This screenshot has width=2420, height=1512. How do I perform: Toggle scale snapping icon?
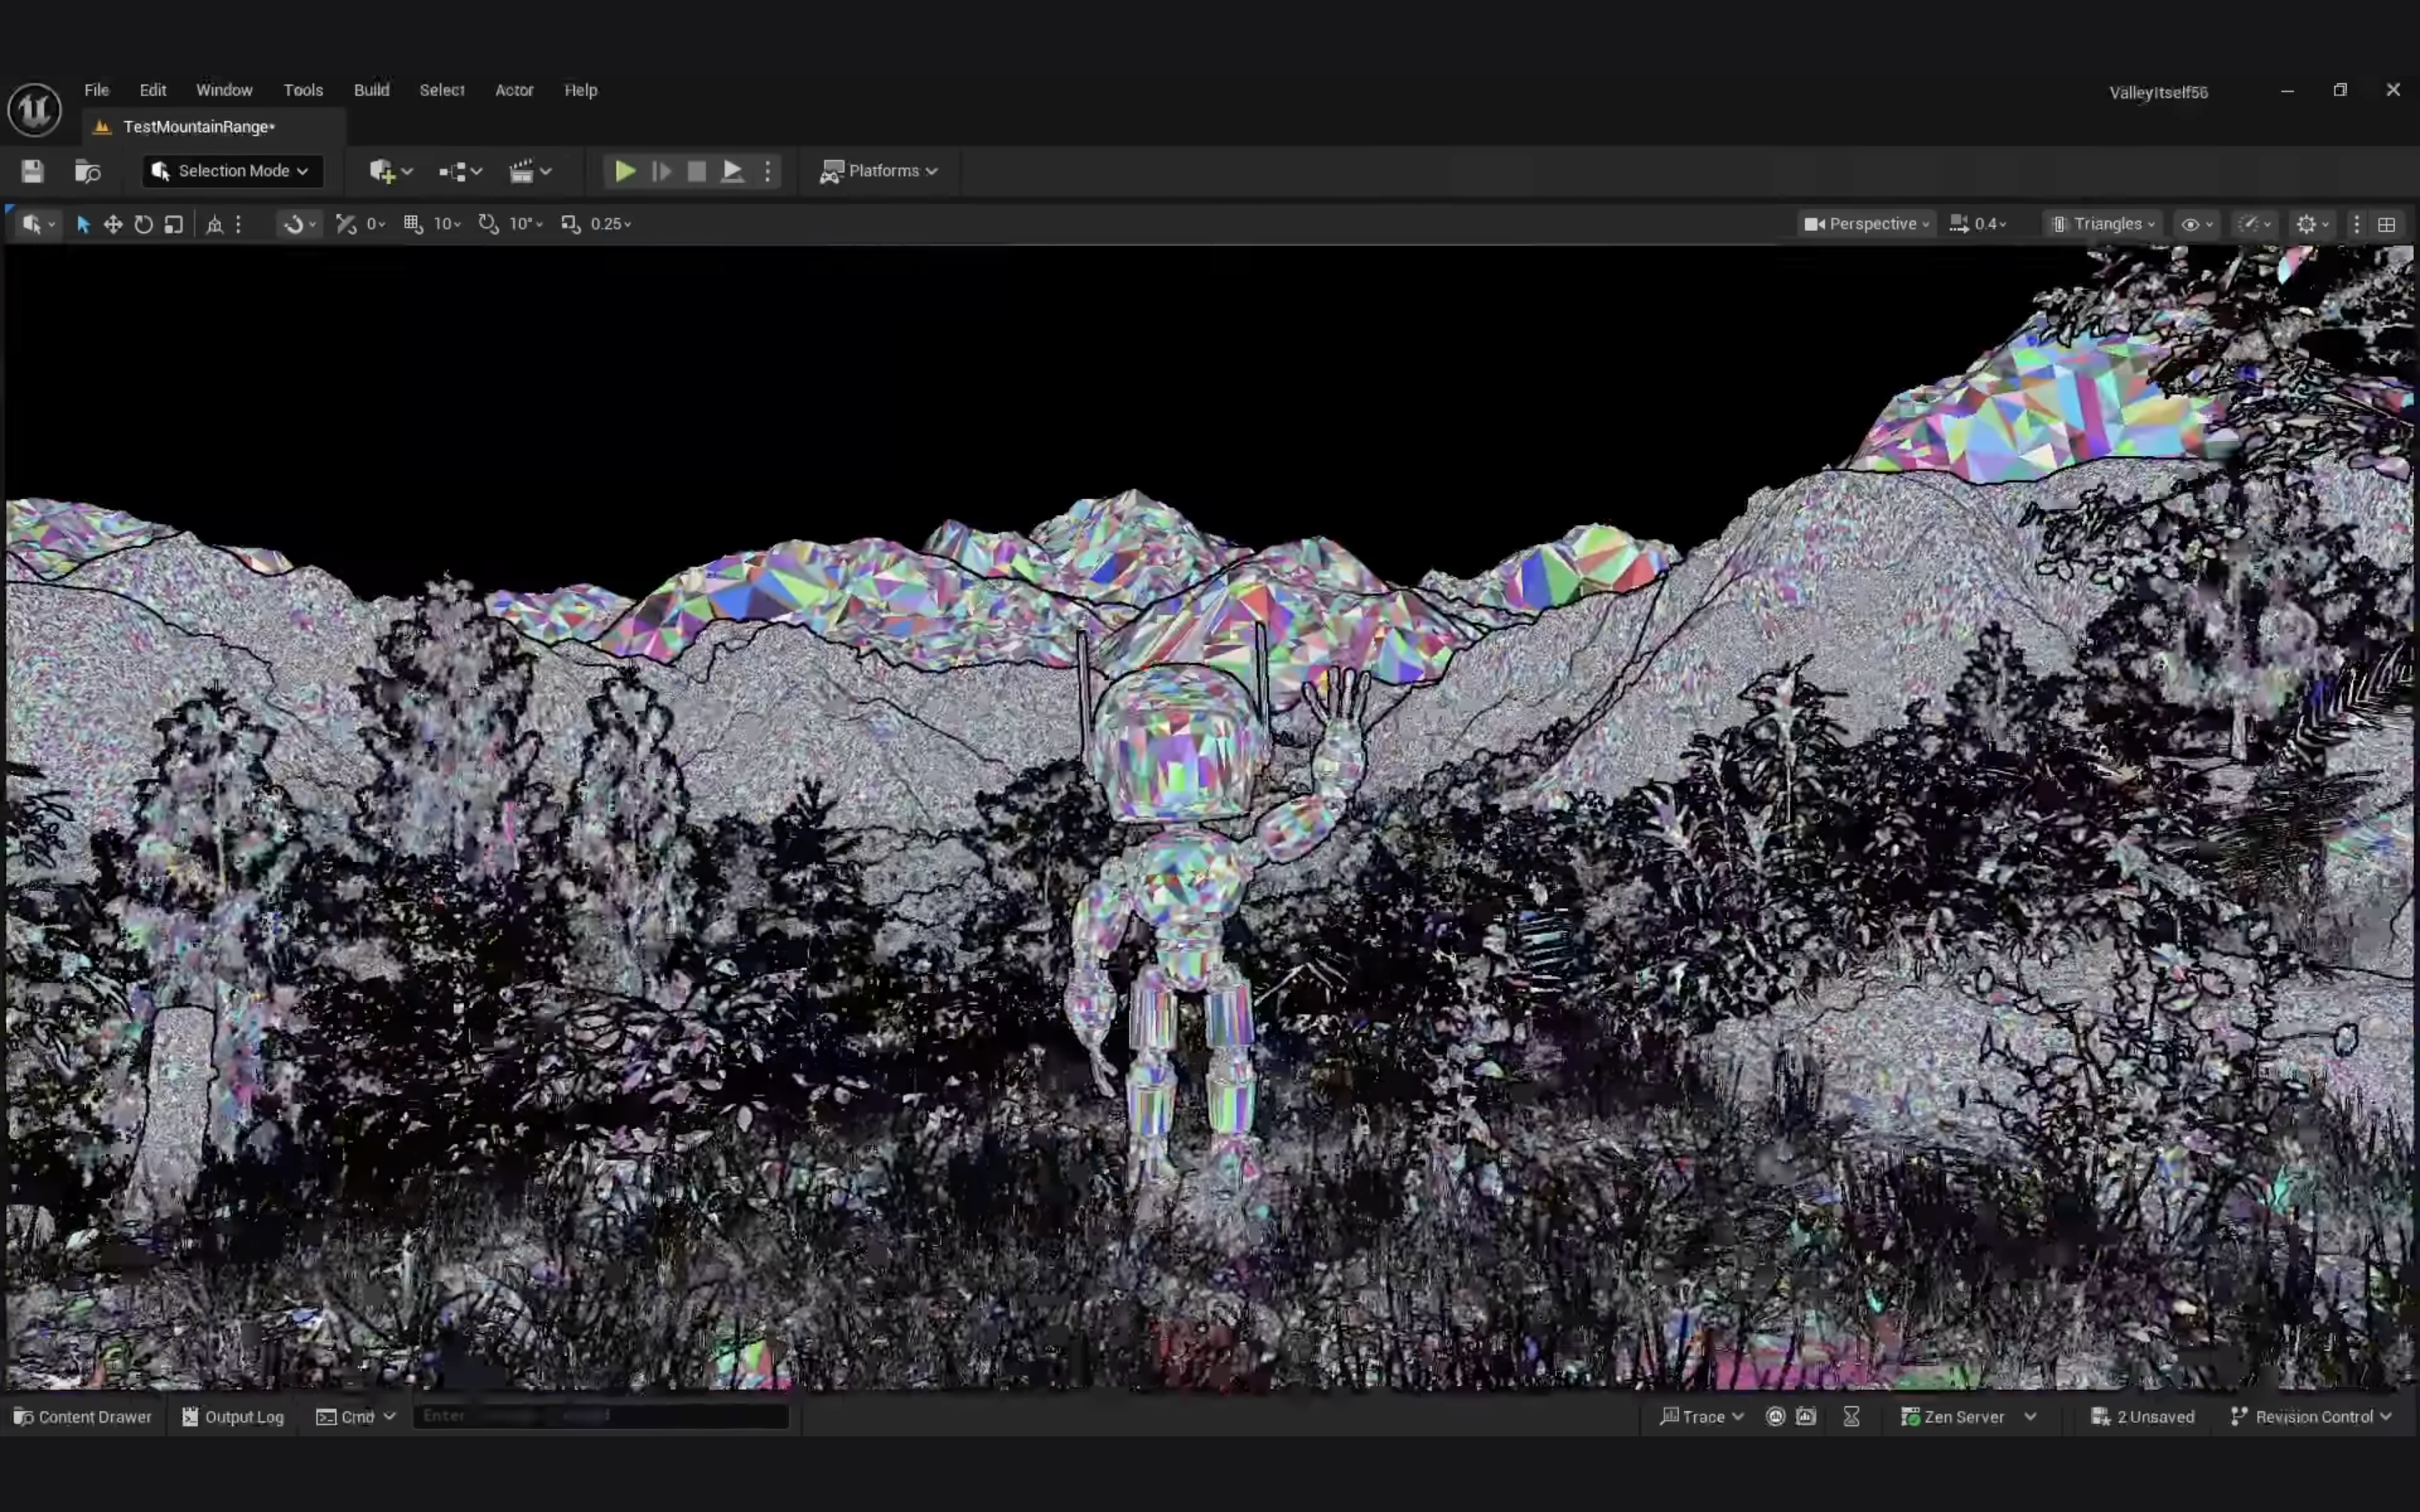[x=570, y=224]
